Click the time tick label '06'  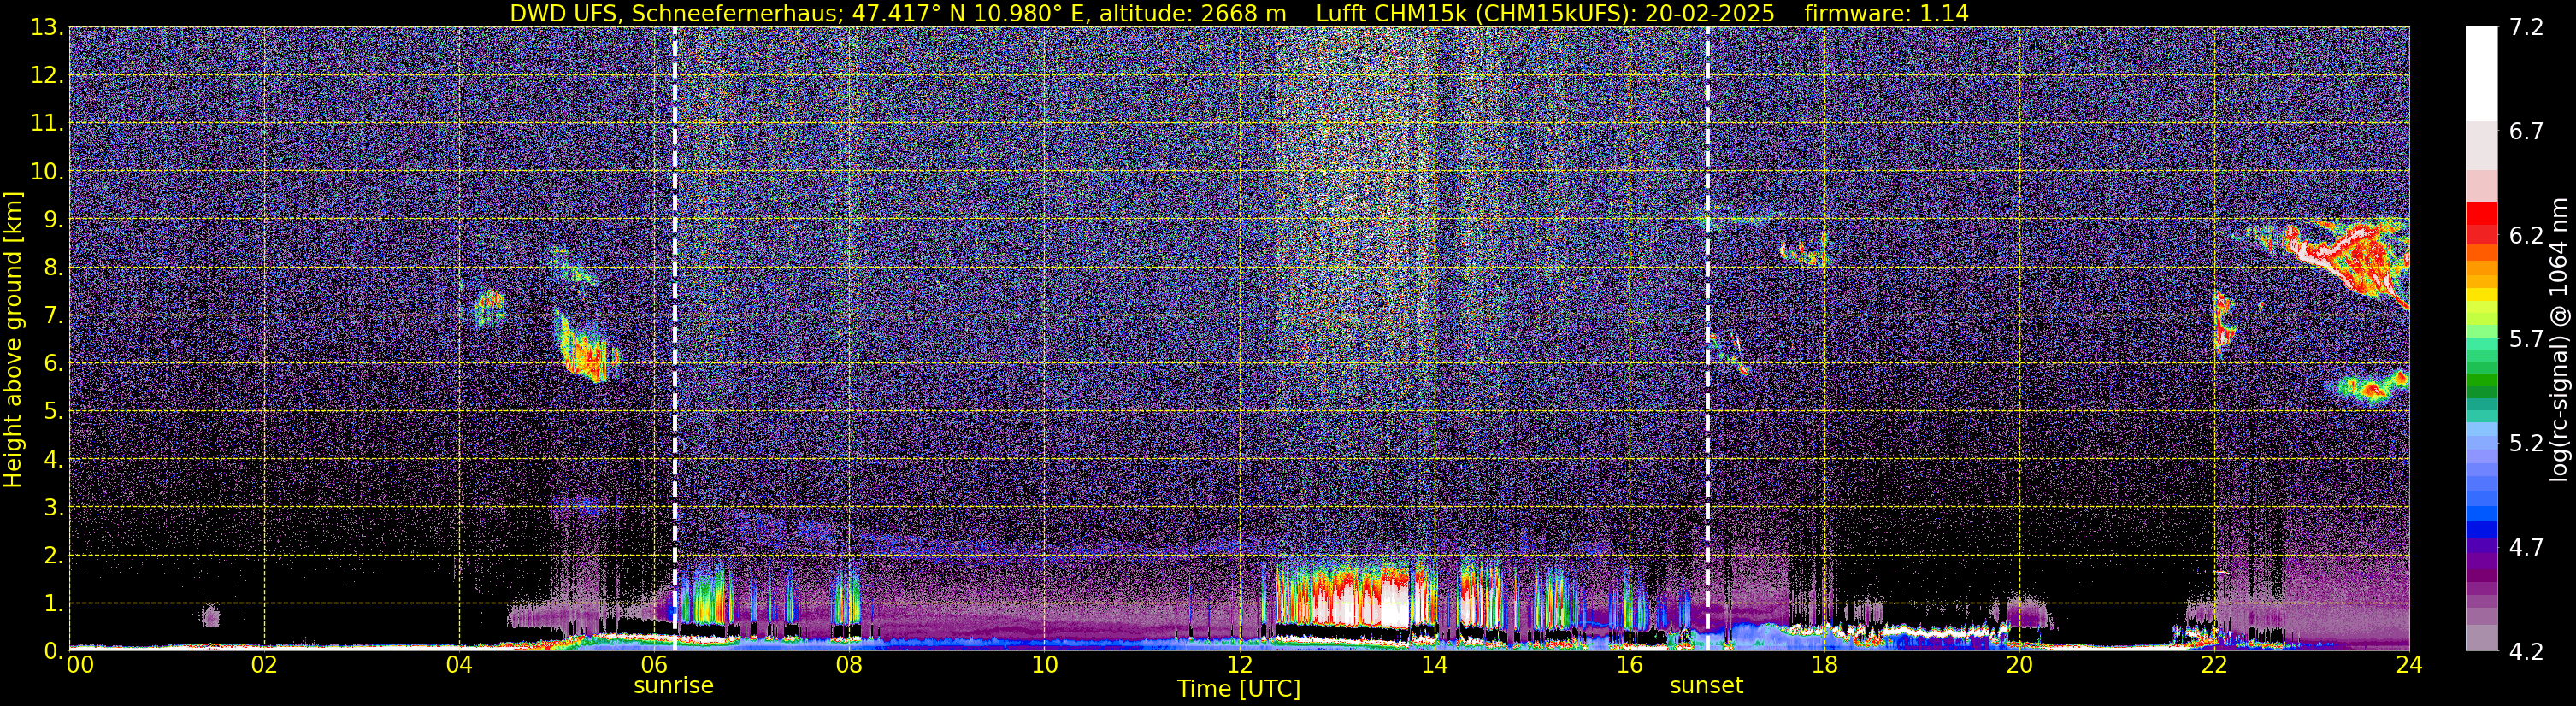coord(654,665)
